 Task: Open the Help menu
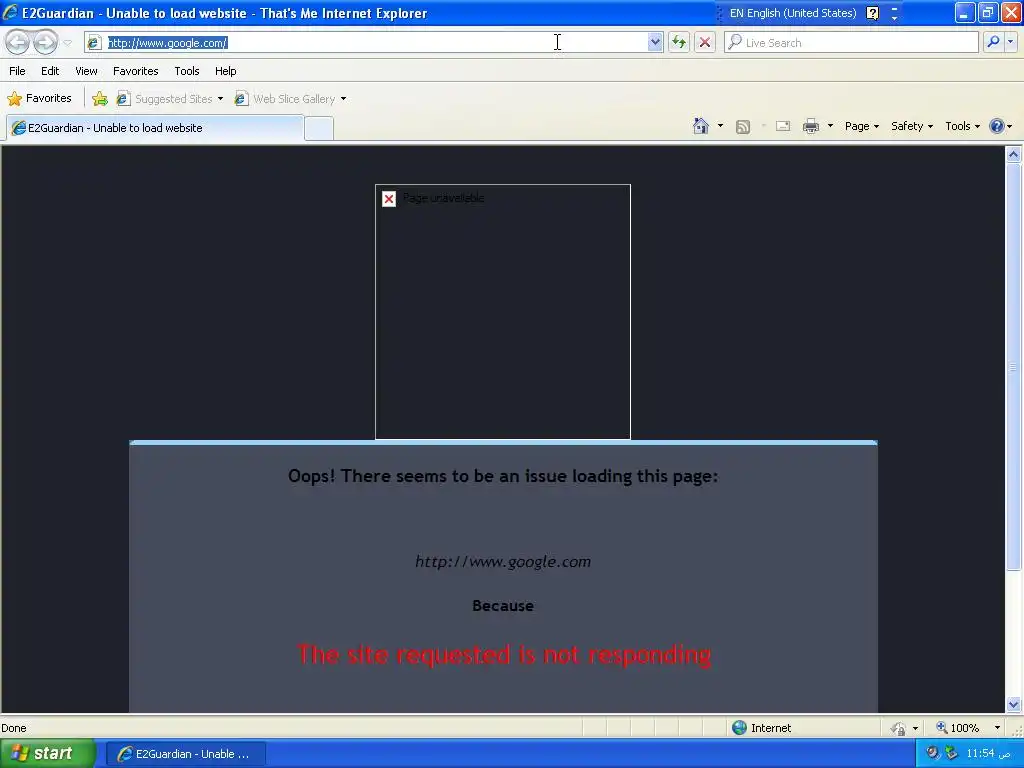225,71
